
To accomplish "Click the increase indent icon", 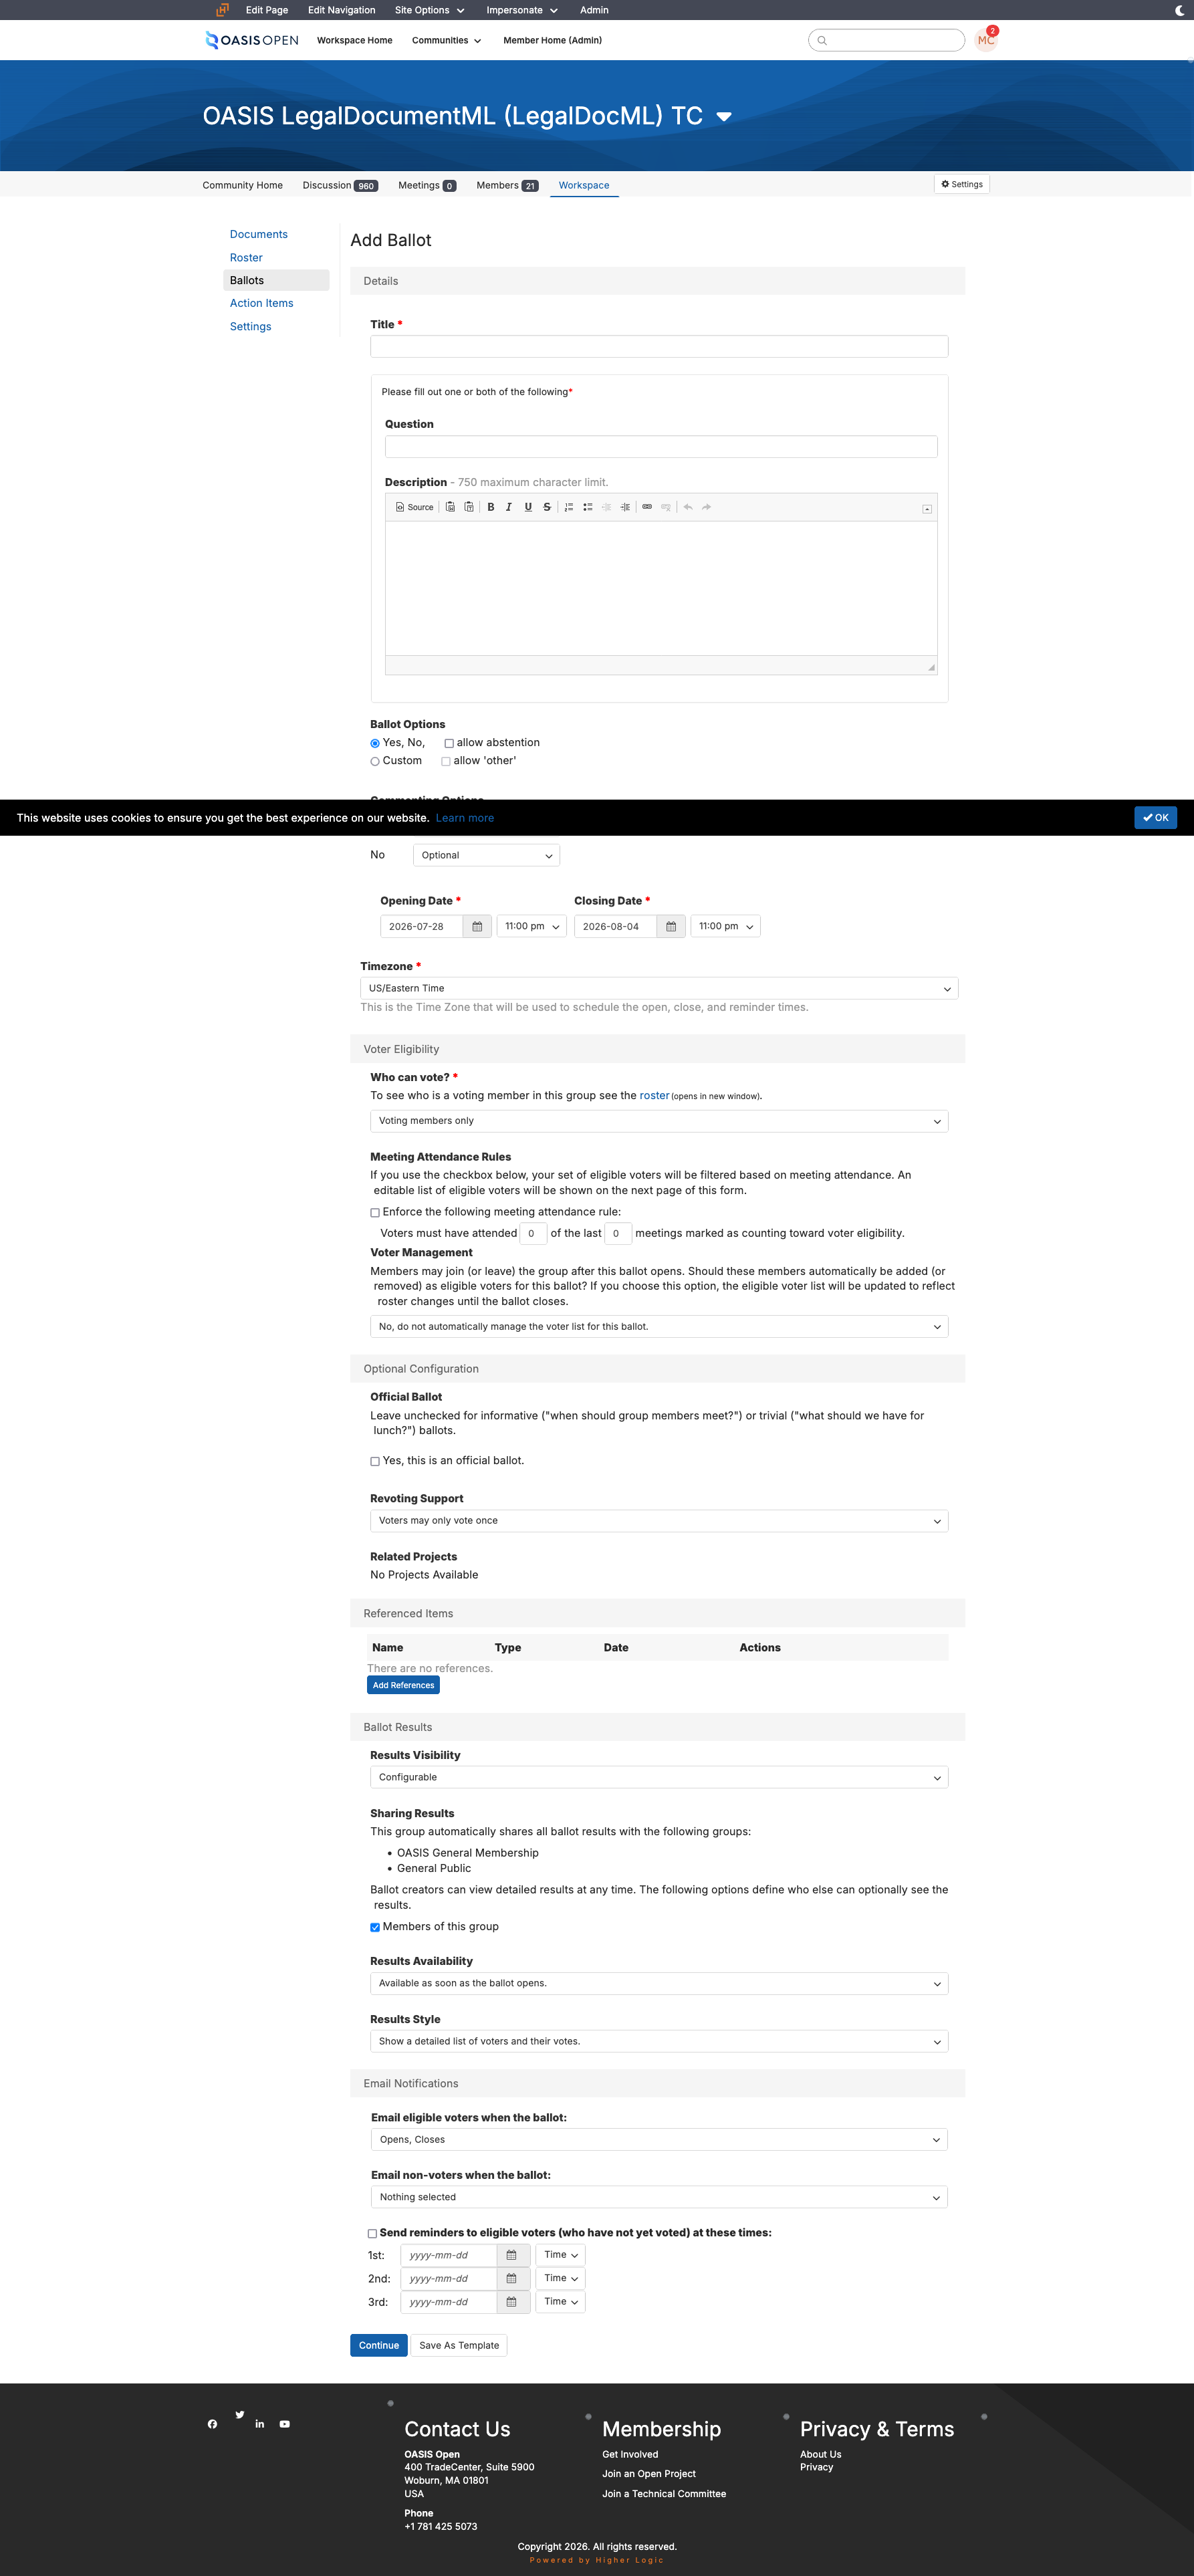I will 625,507.
